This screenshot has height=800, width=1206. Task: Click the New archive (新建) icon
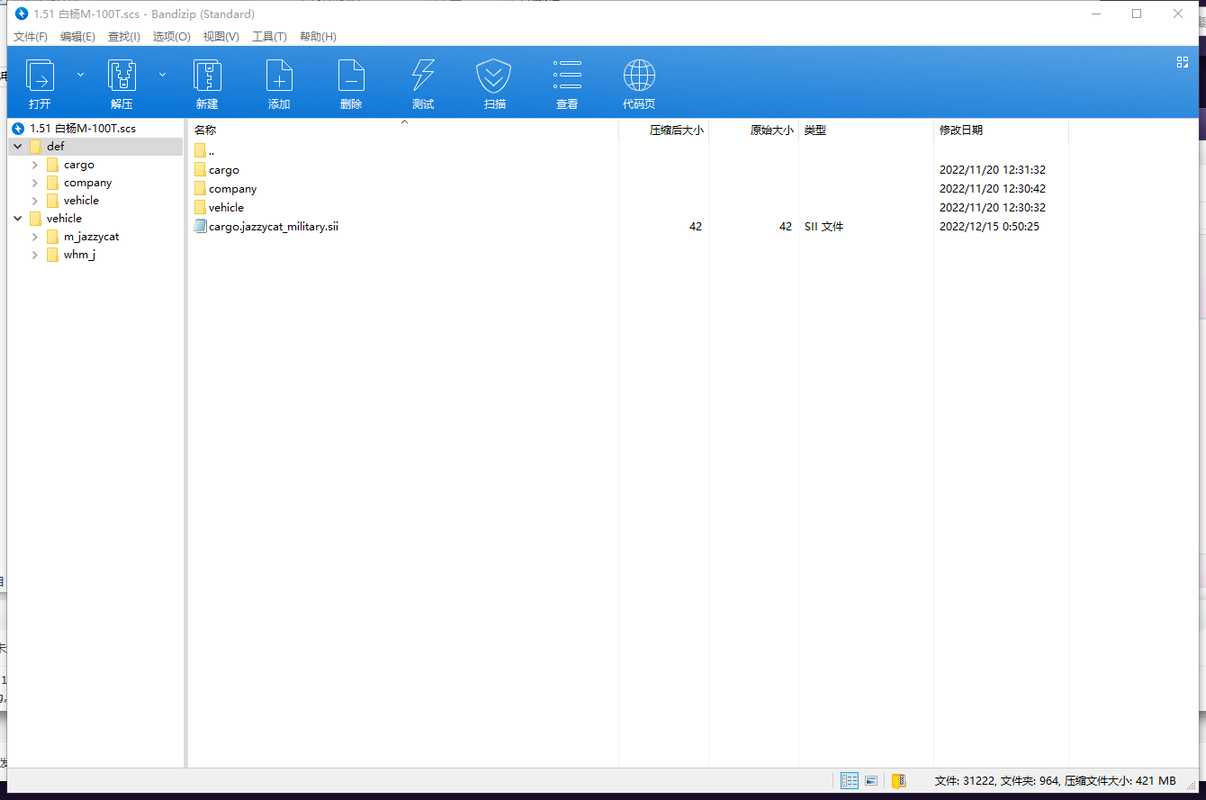click(207, 76)
